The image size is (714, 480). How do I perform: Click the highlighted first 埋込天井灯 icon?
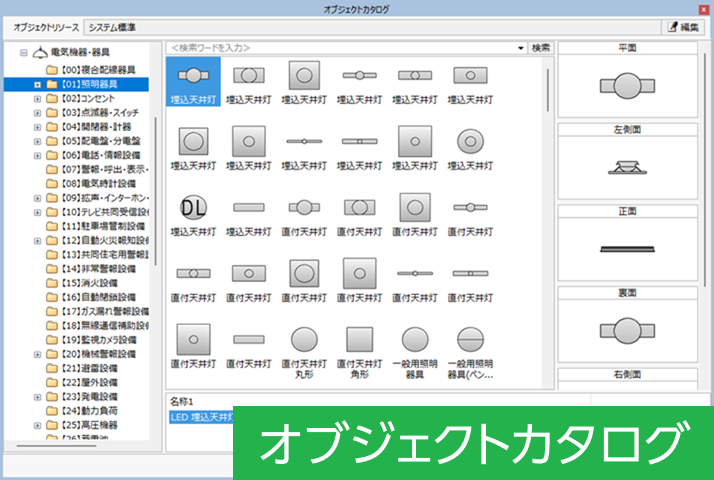click(x=194, y=75)
